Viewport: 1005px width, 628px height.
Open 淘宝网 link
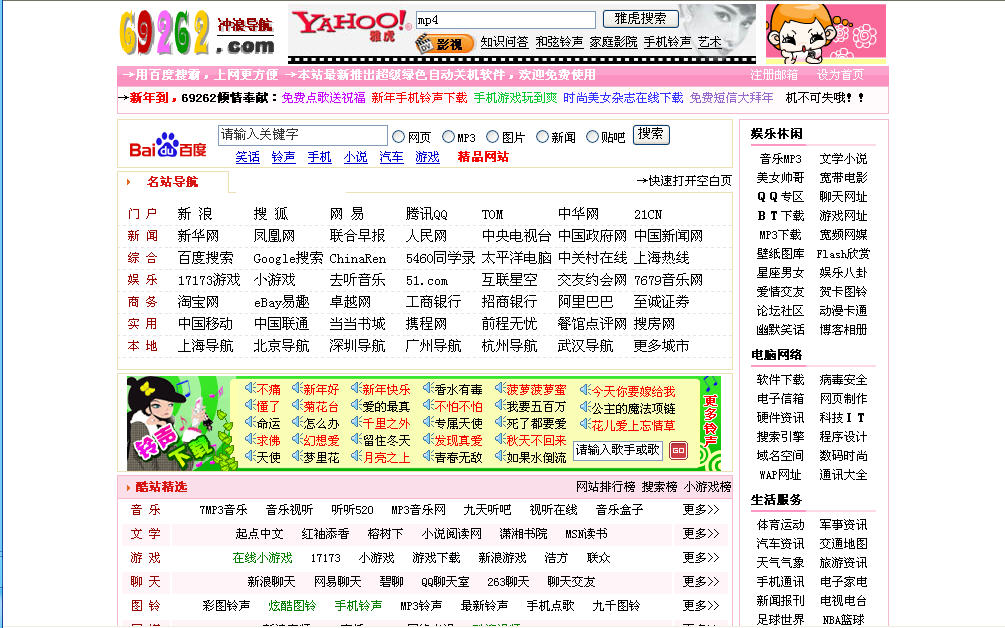(x=198, y=302)
